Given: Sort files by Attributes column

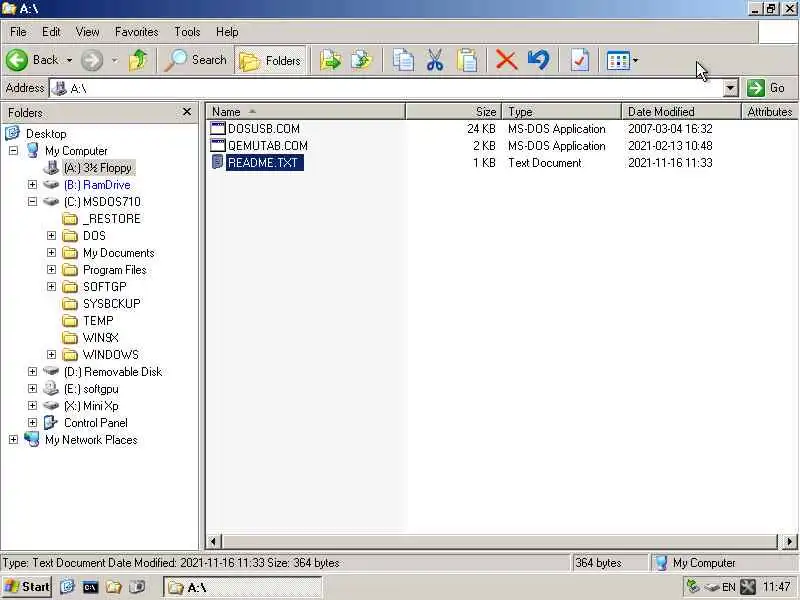Looking at the screenshot, I should (769, 112).
